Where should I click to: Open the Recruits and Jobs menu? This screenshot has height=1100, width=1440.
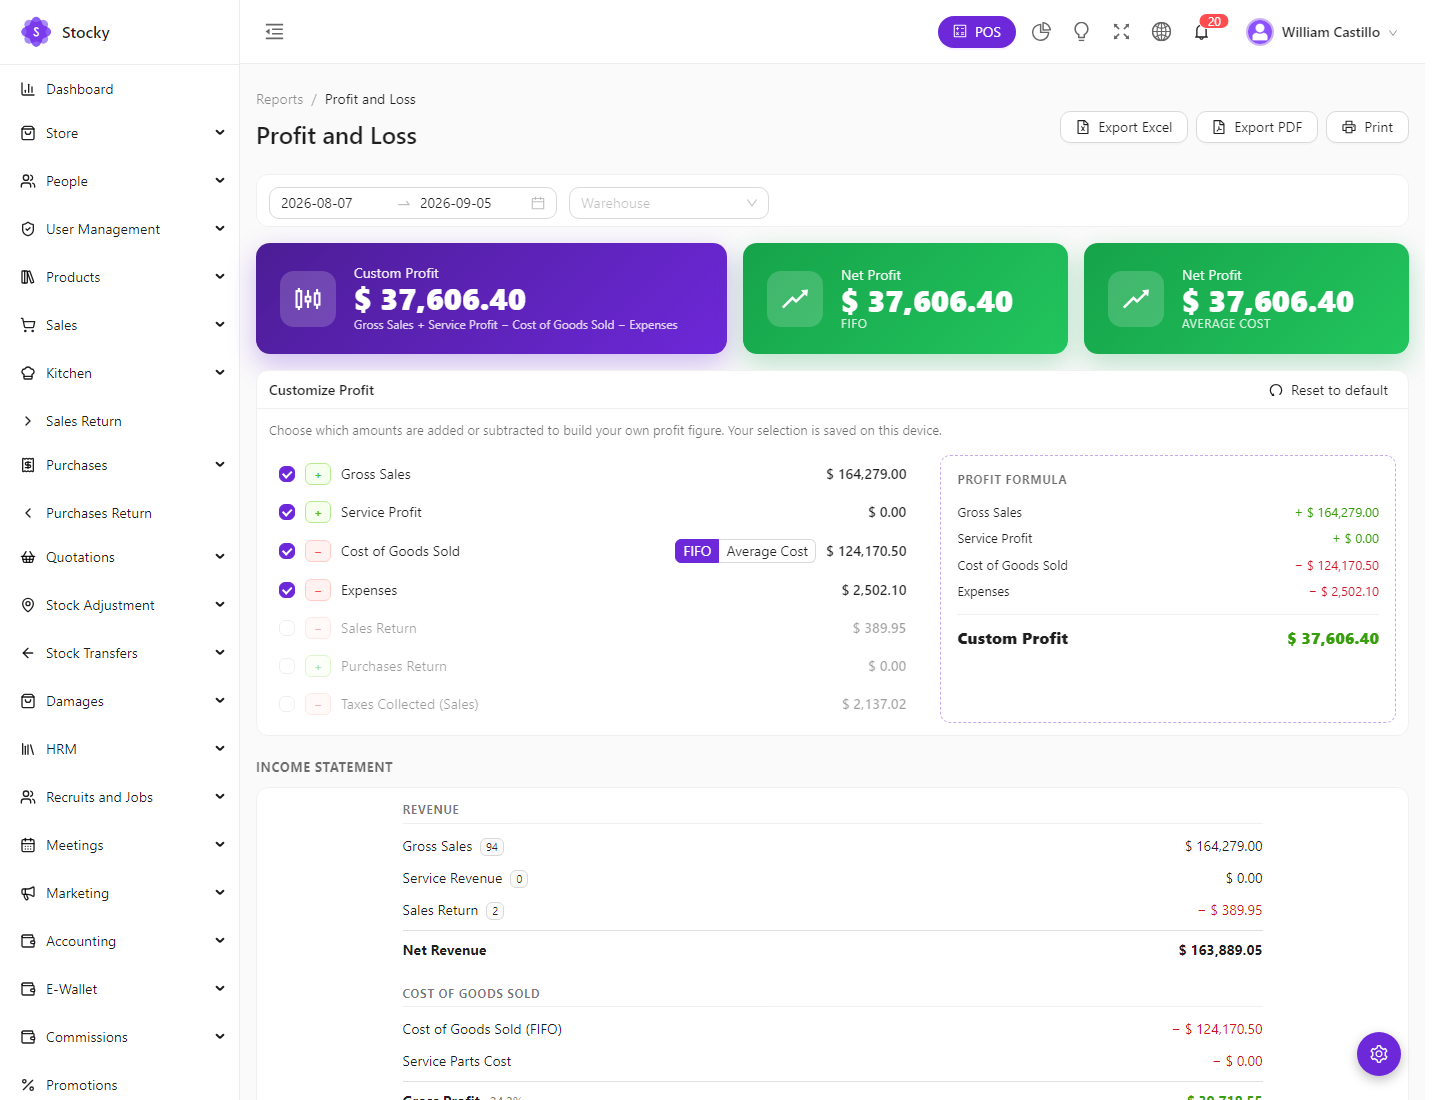(x=119, y=797)
